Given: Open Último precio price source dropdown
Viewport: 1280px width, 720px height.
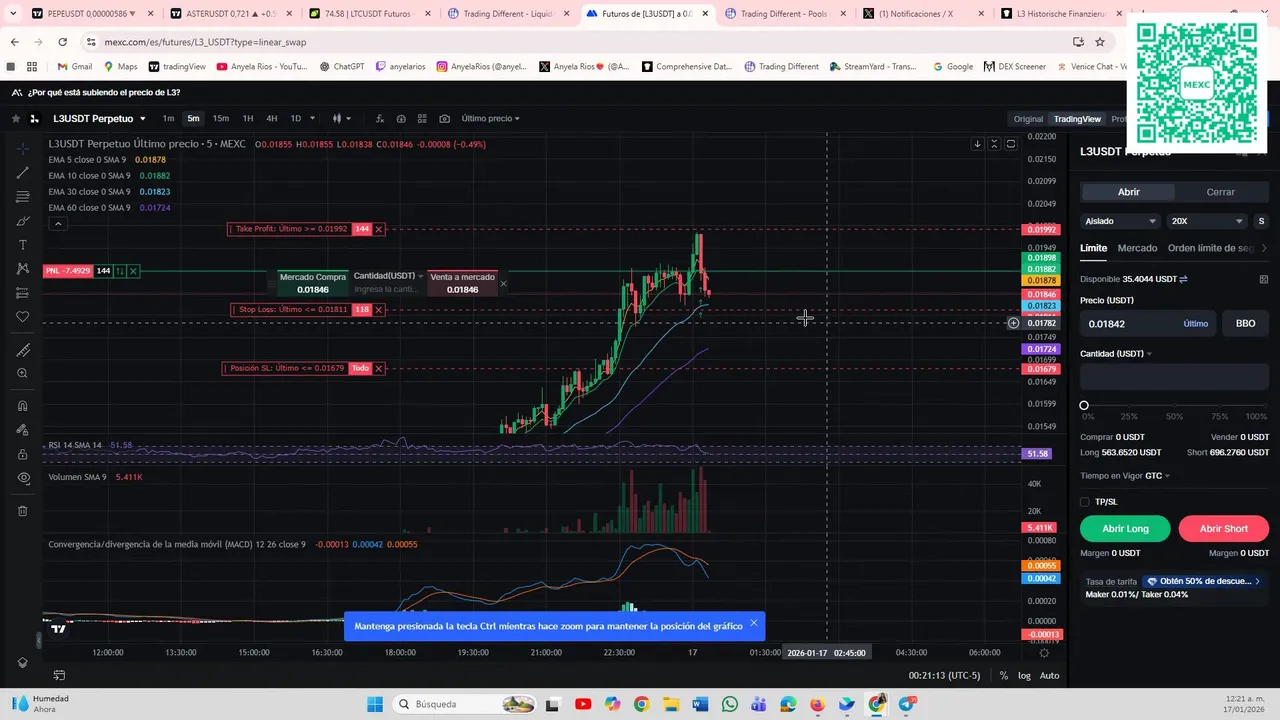Looking at the screenshot, I should 490,118.
